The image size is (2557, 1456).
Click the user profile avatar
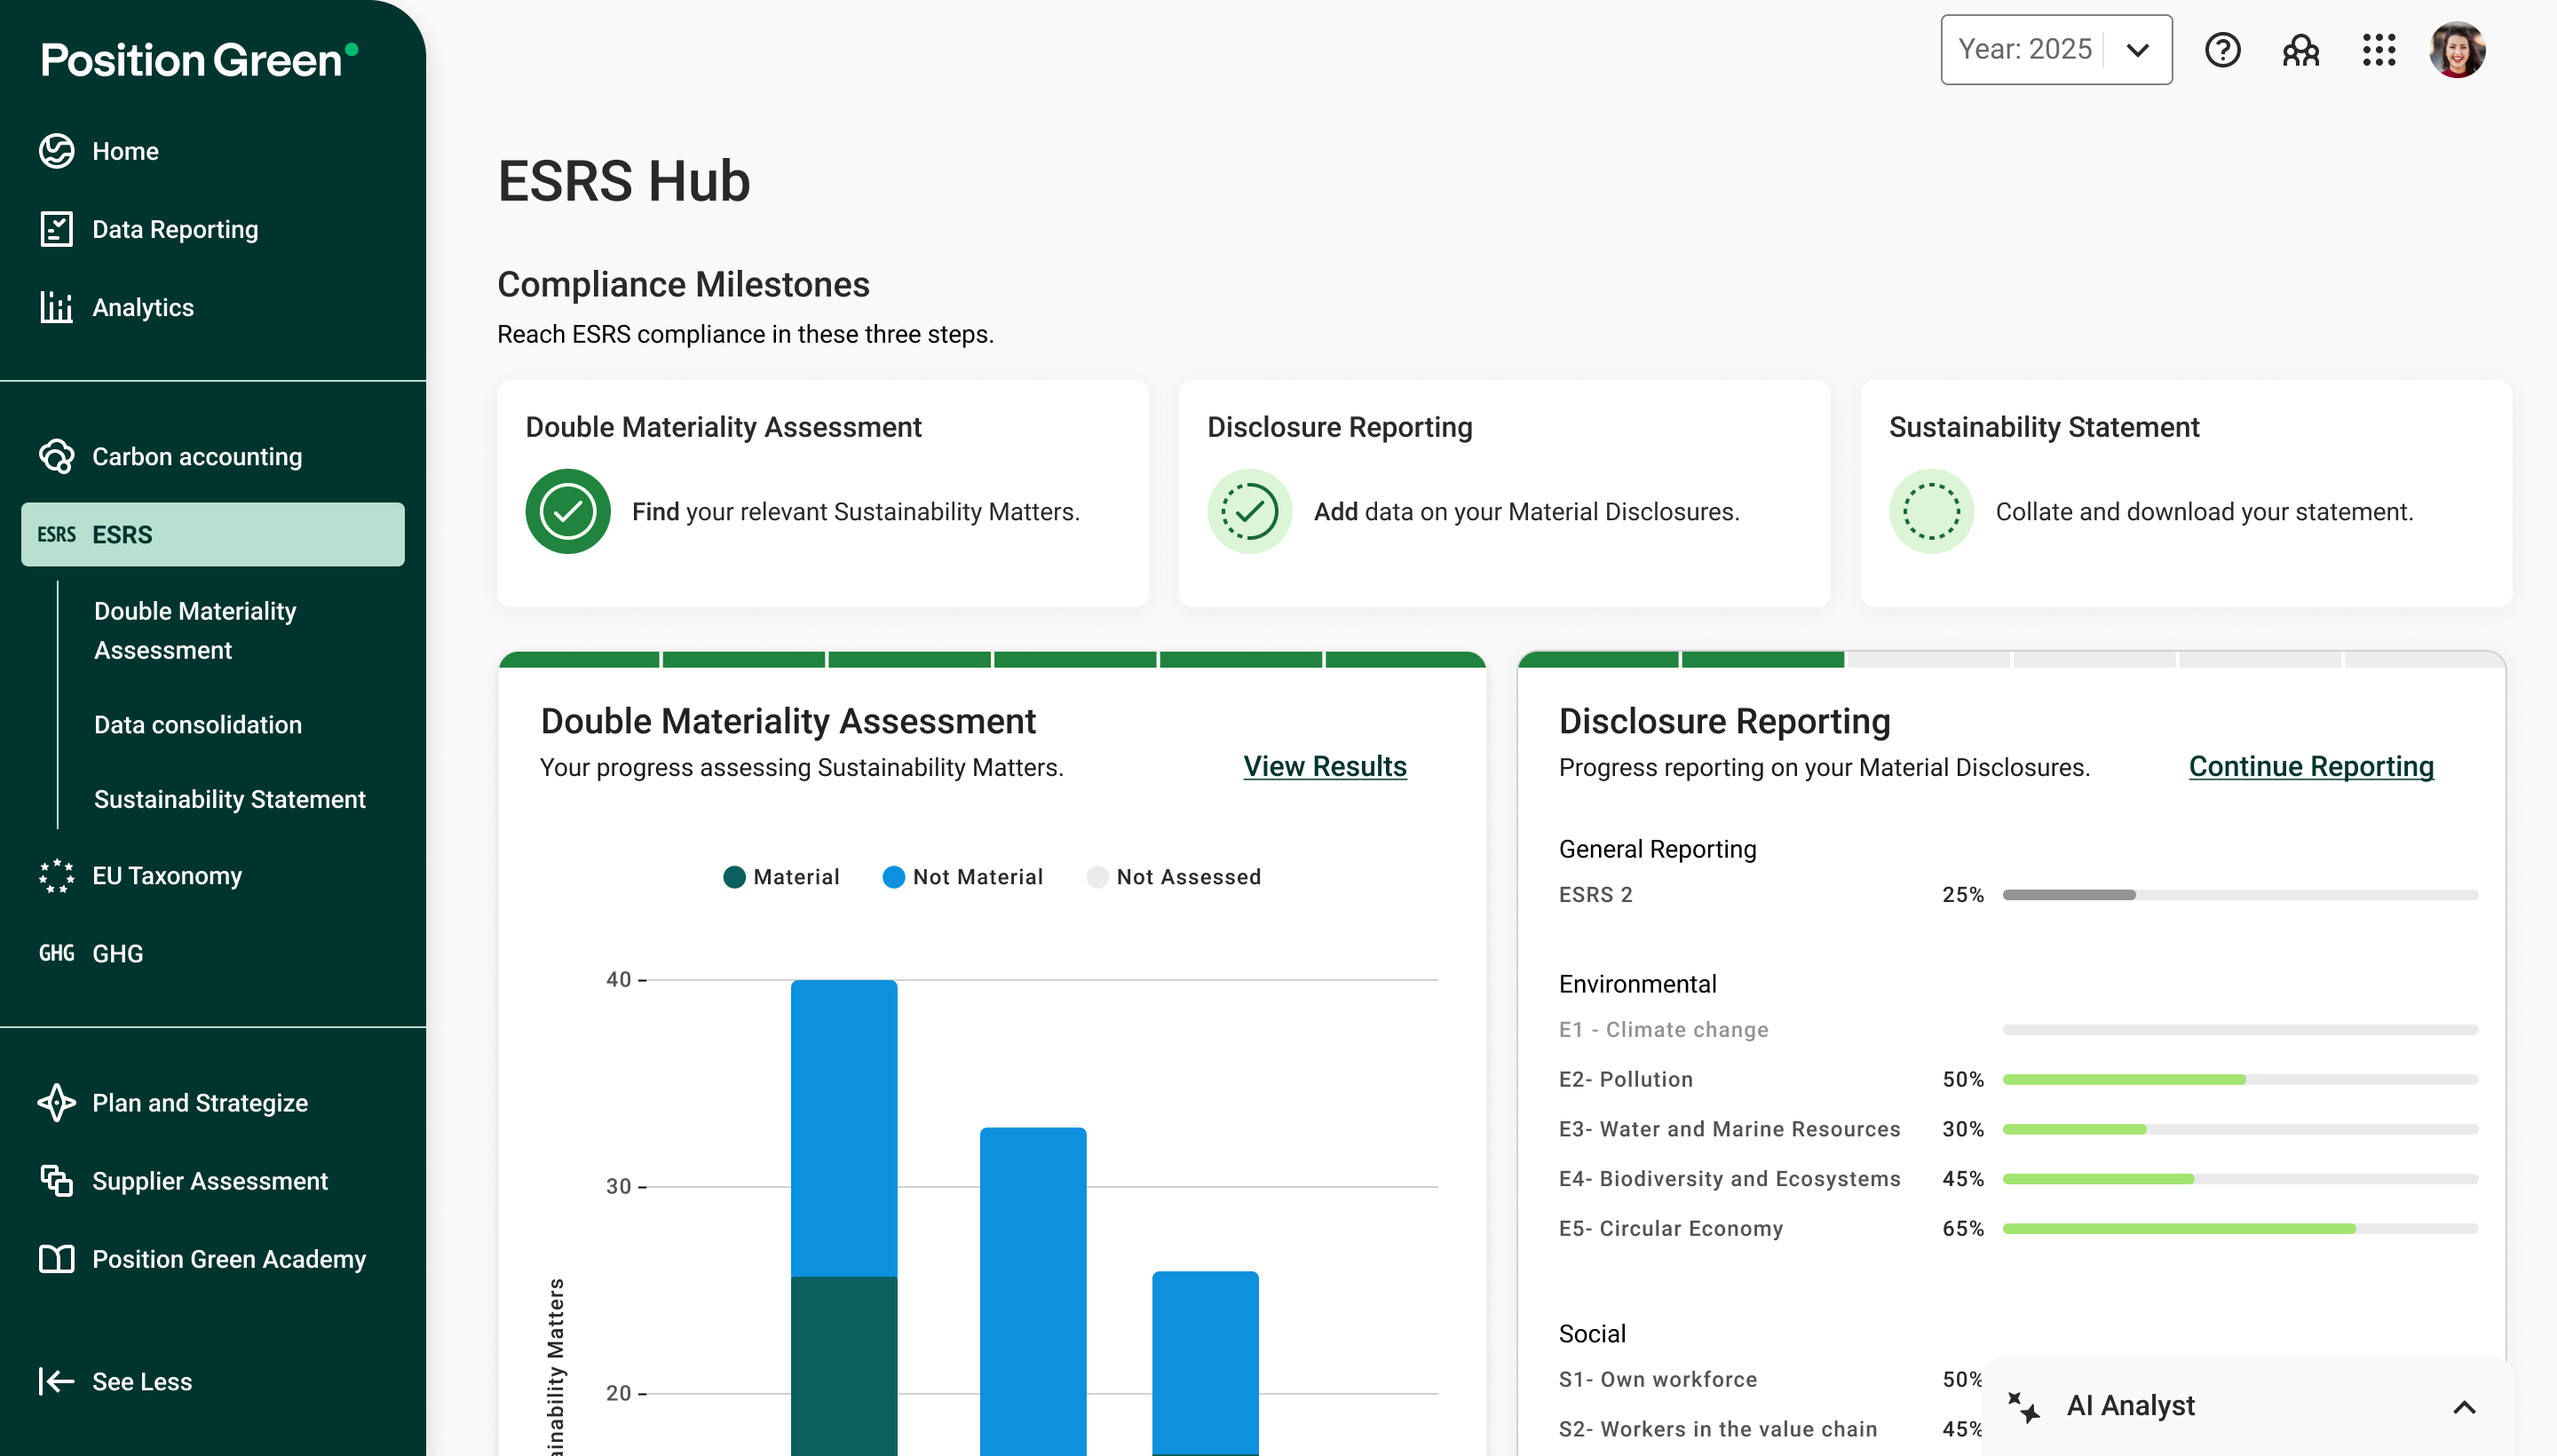(2456, 50)
